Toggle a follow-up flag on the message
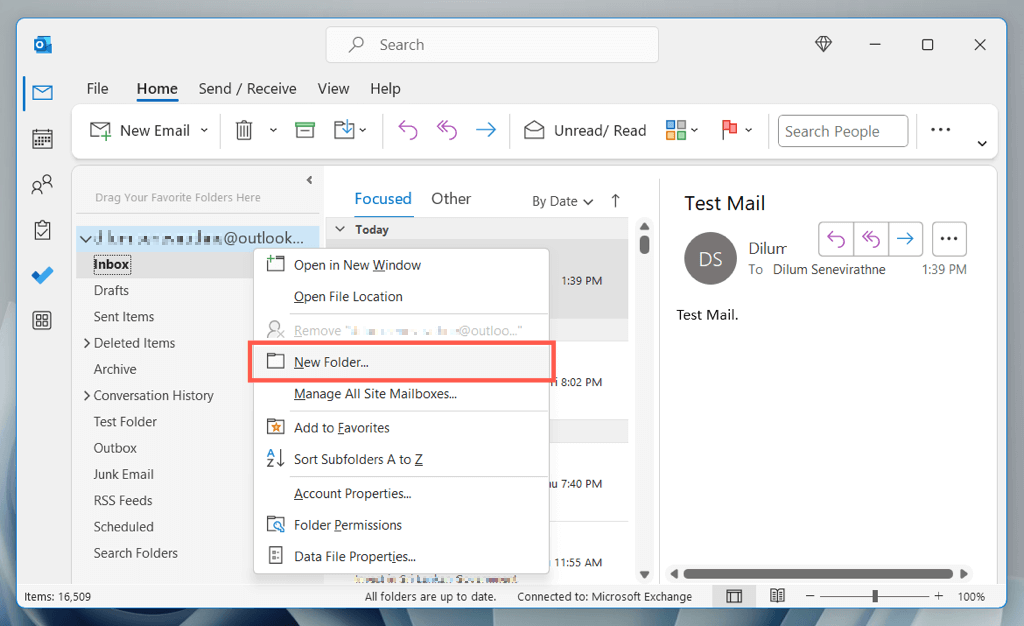1024x626 pixels. [731, 130]
